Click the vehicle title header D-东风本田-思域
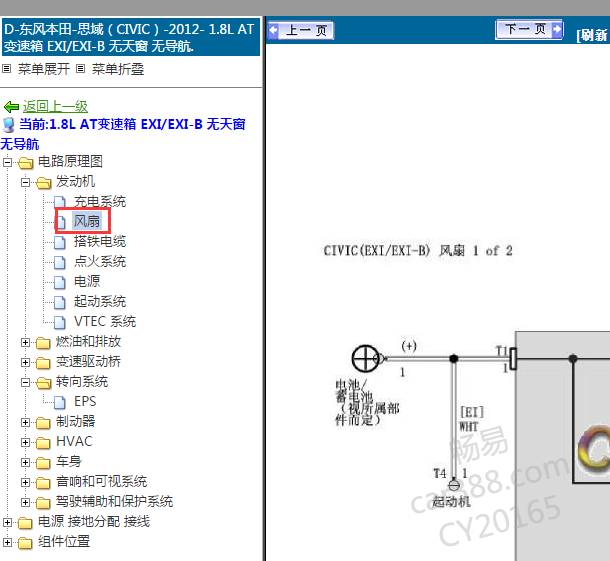The height and width of the screenshot is (561, 610). pos(131,38)
